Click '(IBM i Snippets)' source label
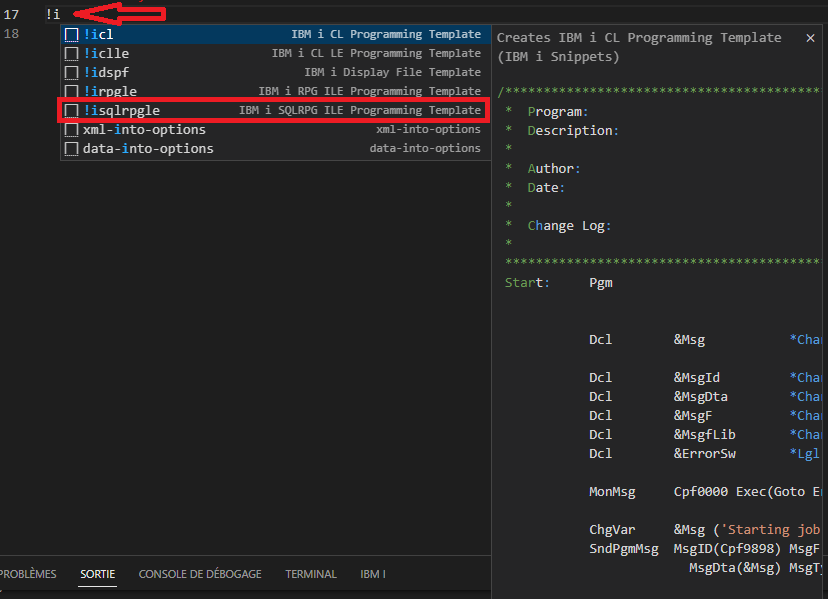The width and height of the screenshot is (828, 599). tap(558, 57)
